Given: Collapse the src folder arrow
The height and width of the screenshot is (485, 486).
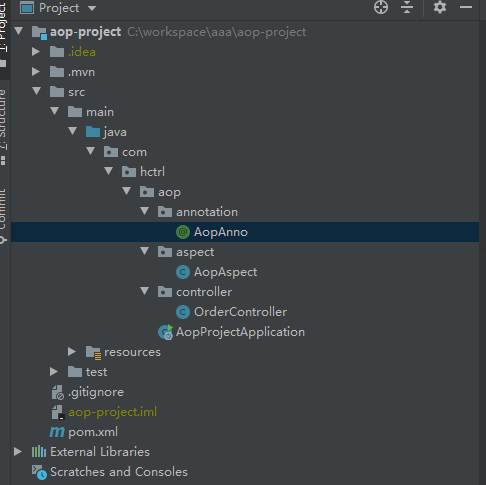Looking at the screenshot, I should [x=37, y=91].
